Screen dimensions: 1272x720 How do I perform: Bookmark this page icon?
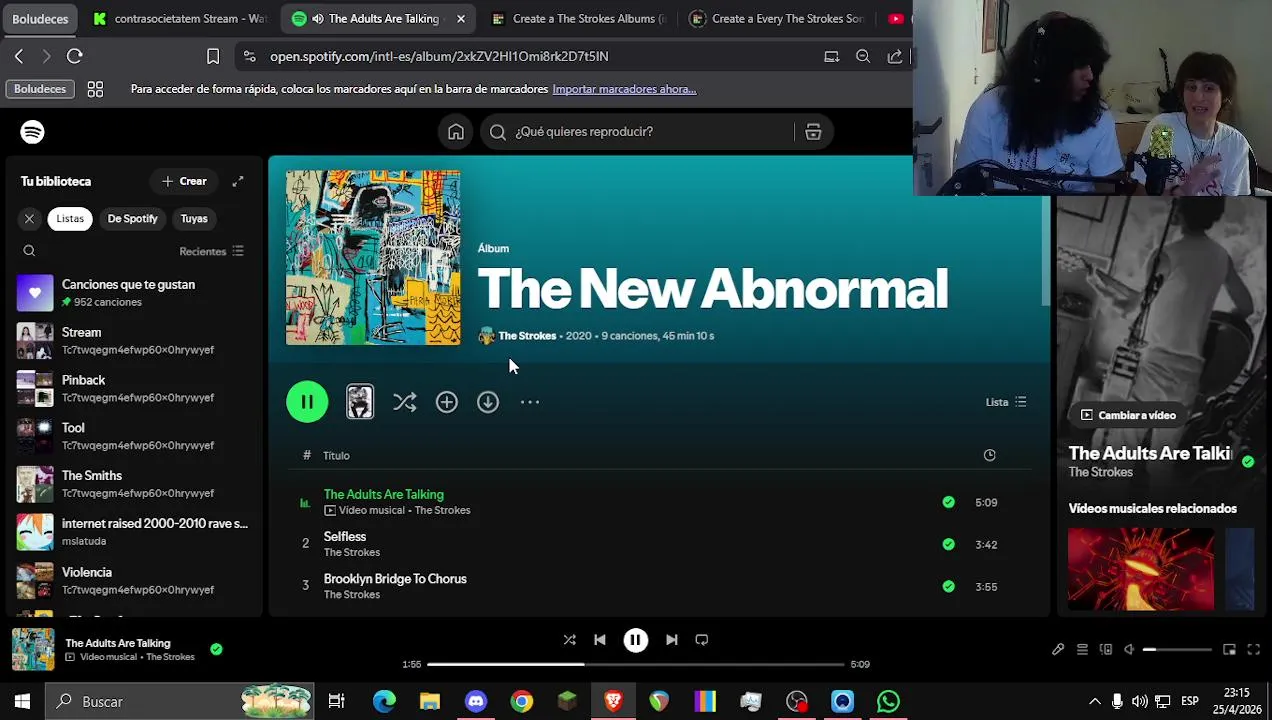click(x=213, y=56)
